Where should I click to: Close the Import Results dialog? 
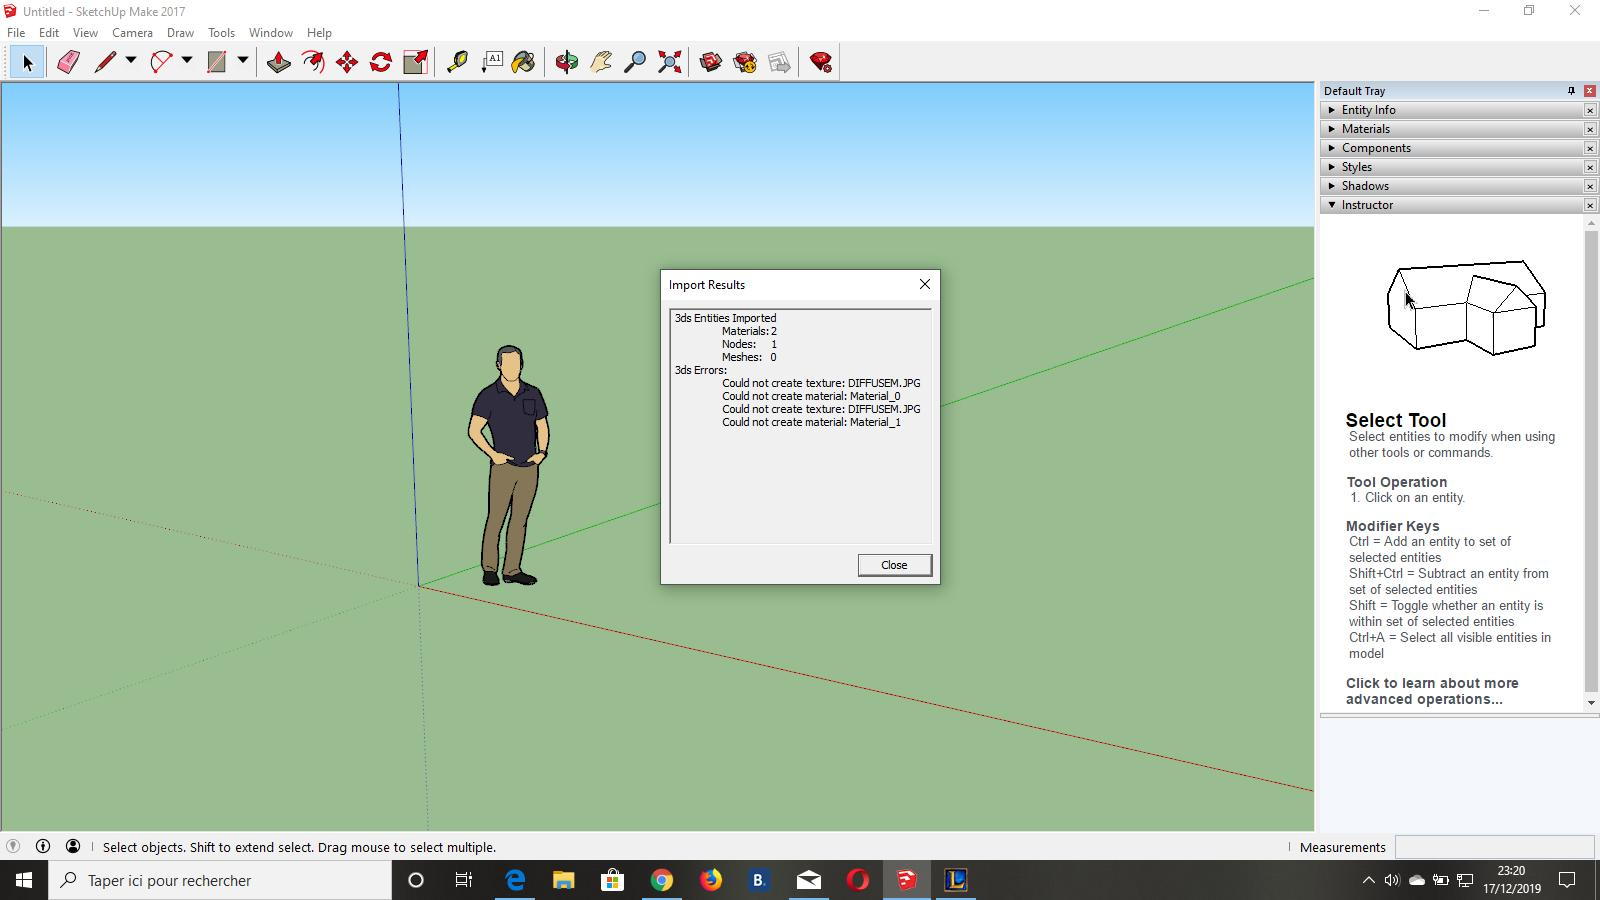pyautogui.click(x=894, y=565)
